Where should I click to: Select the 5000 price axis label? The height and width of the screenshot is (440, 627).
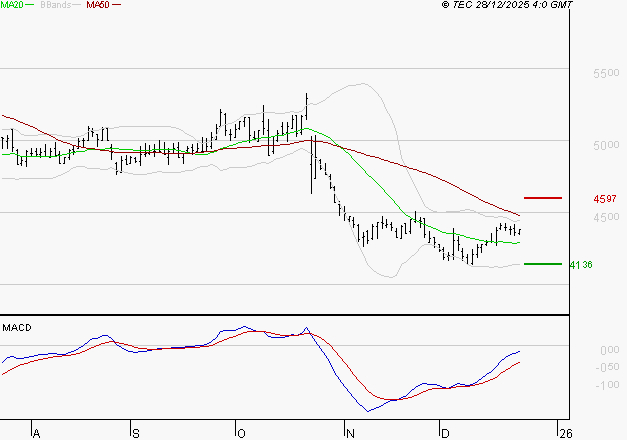coord(606,145)
